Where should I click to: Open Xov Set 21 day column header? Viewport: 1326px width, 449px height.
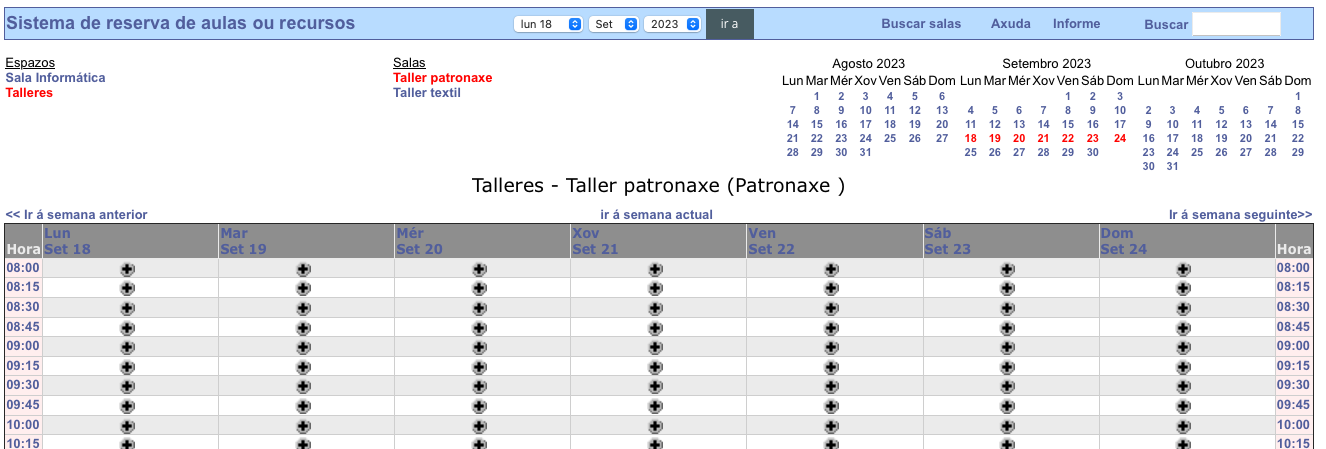coord(595,241)
